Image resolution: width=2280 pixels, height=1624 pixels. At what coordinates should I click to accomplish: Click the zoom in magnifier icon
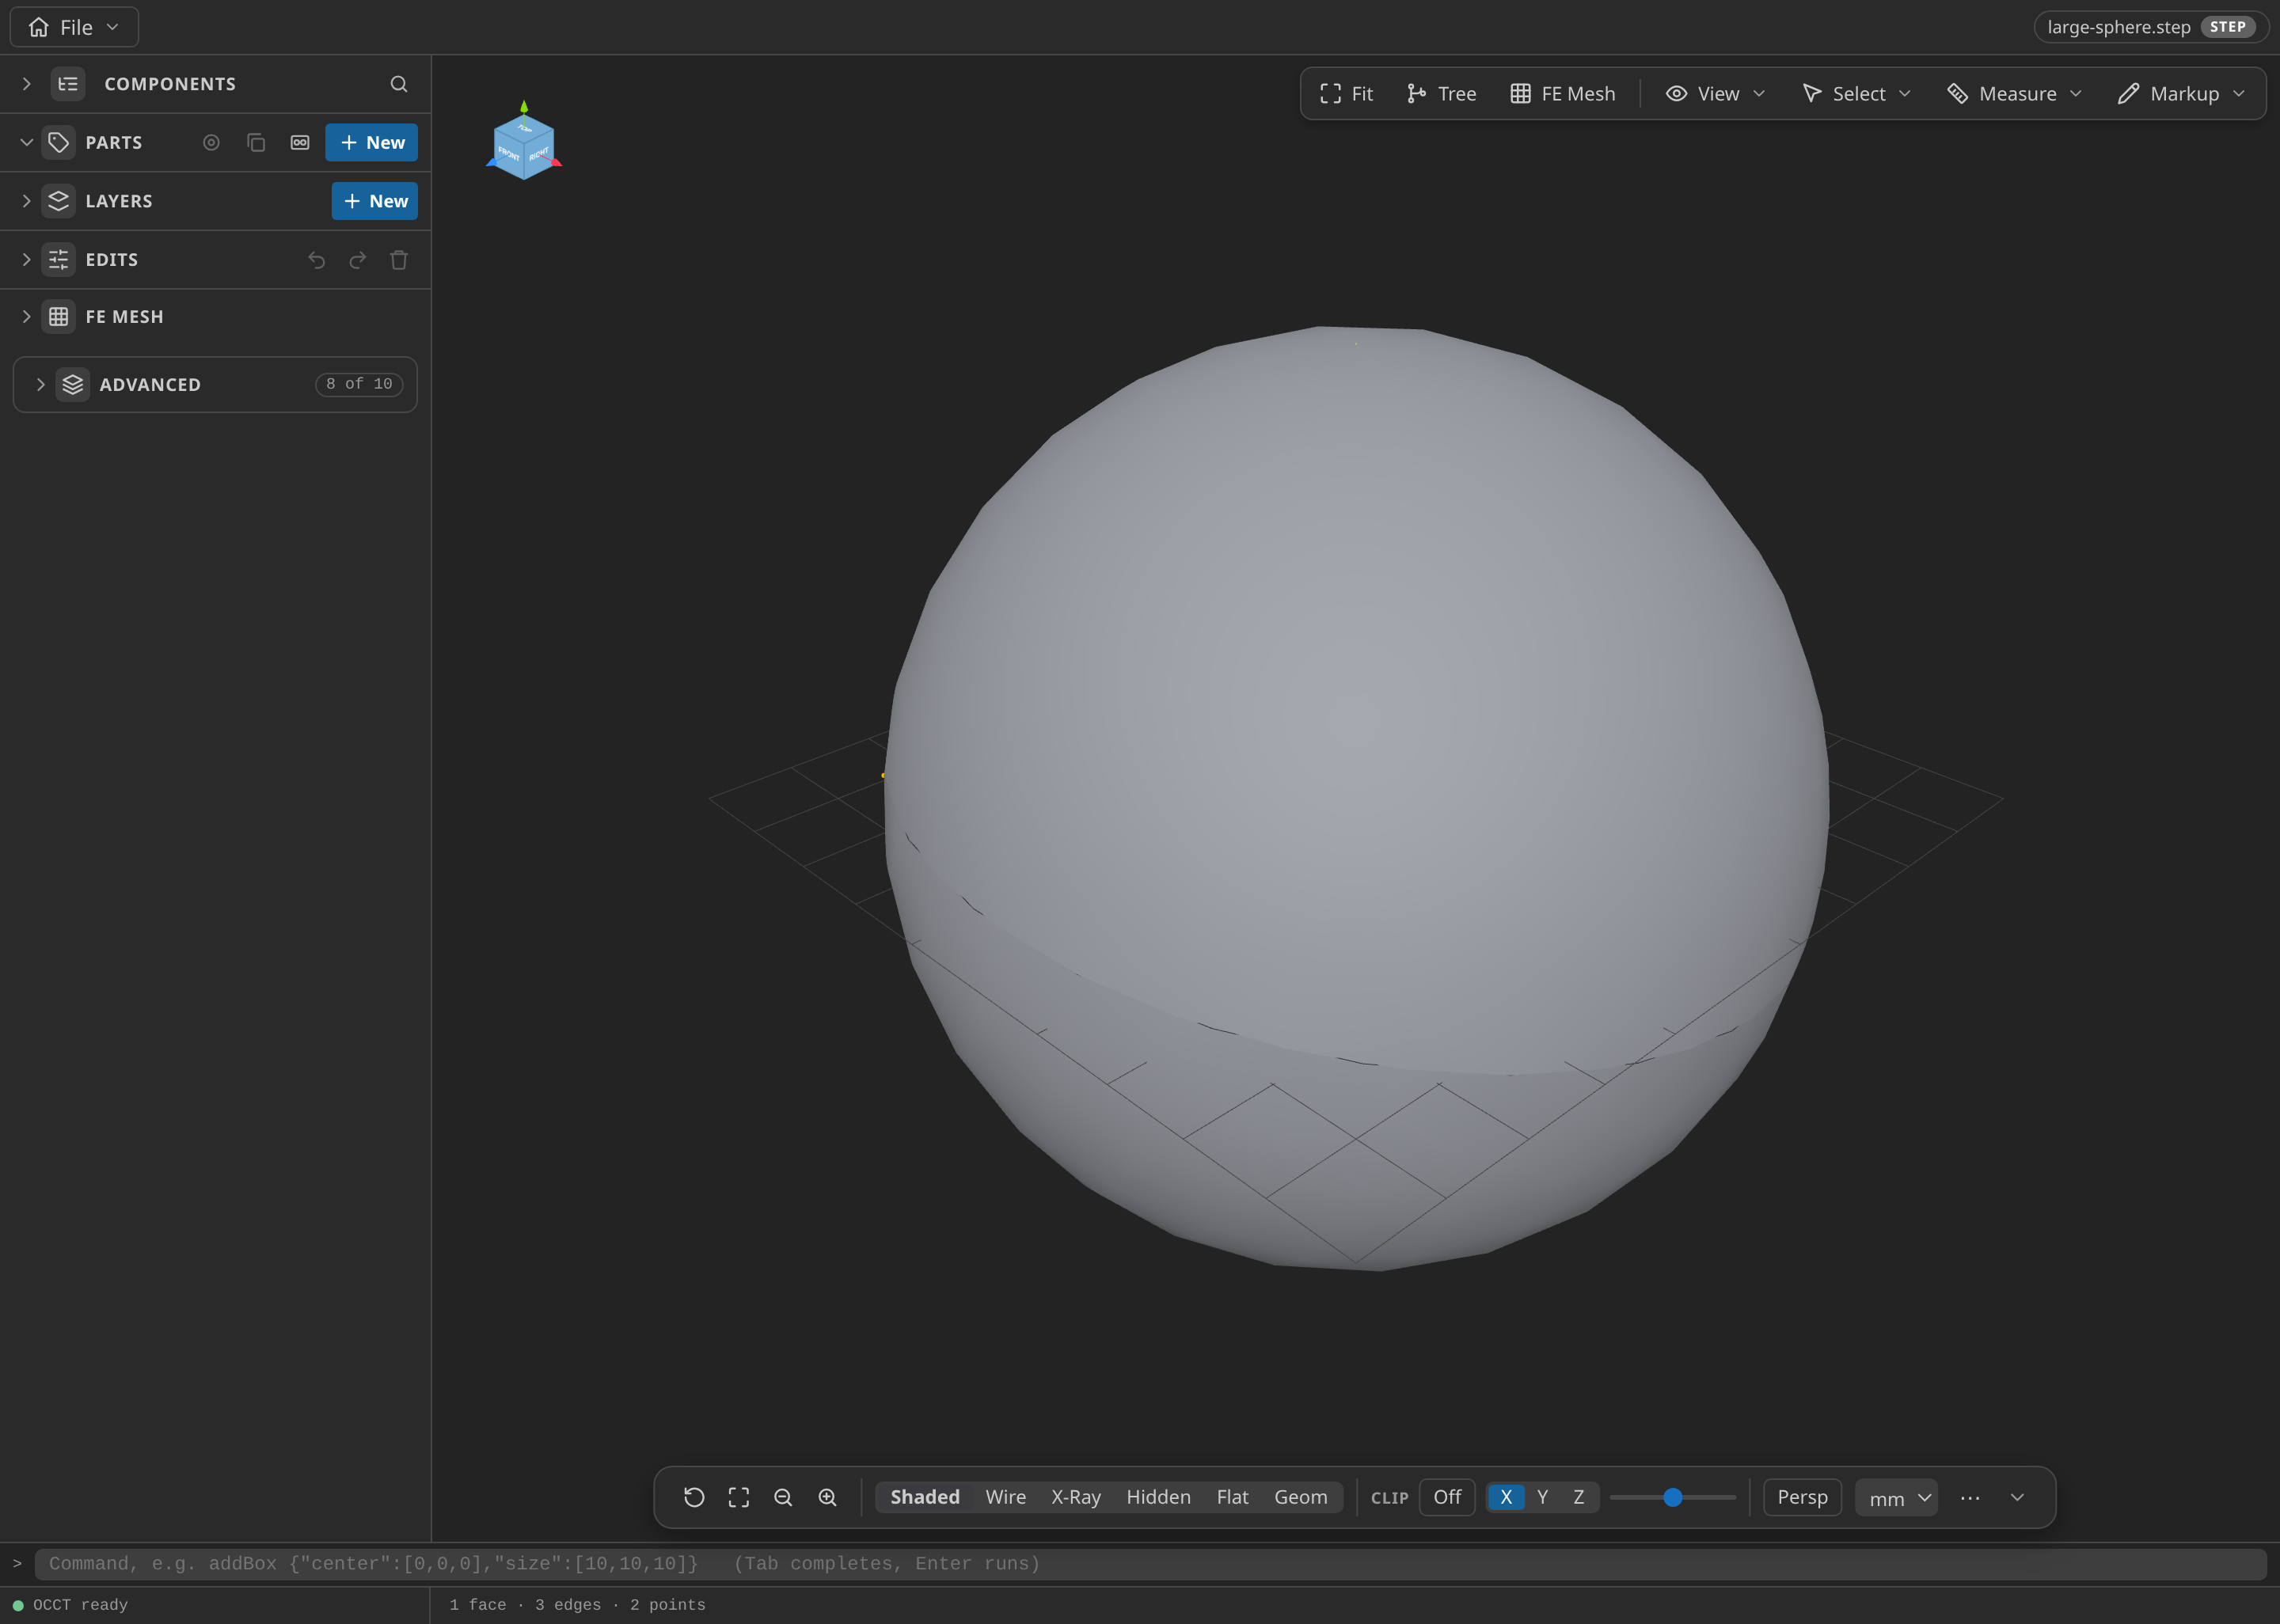pyautogui.click(x=827, y=1497)
